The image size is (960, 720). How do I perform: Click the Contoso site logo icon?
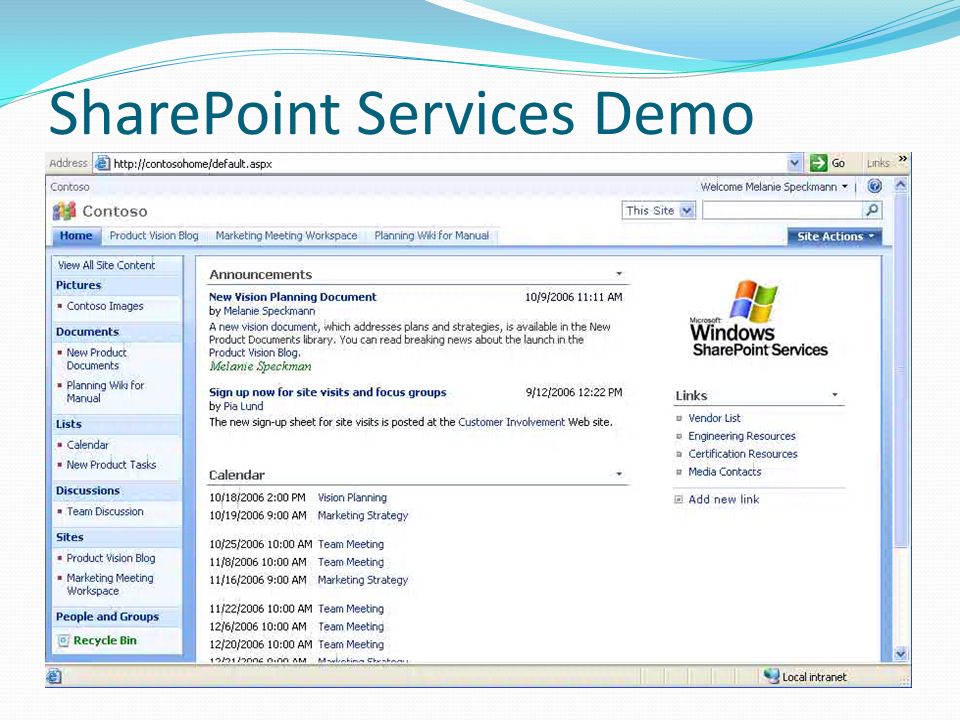pyautogui.click(x=64, y=211)
